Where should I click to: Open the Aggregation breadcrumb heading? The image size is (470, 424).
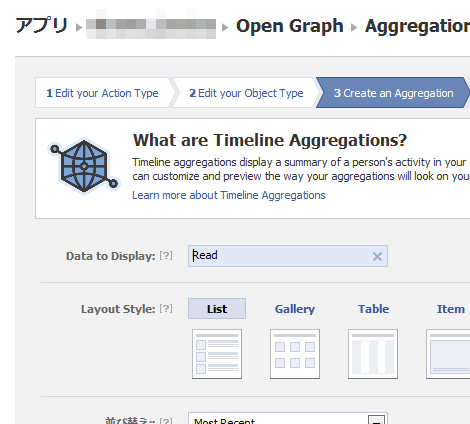tap(417, 26)
